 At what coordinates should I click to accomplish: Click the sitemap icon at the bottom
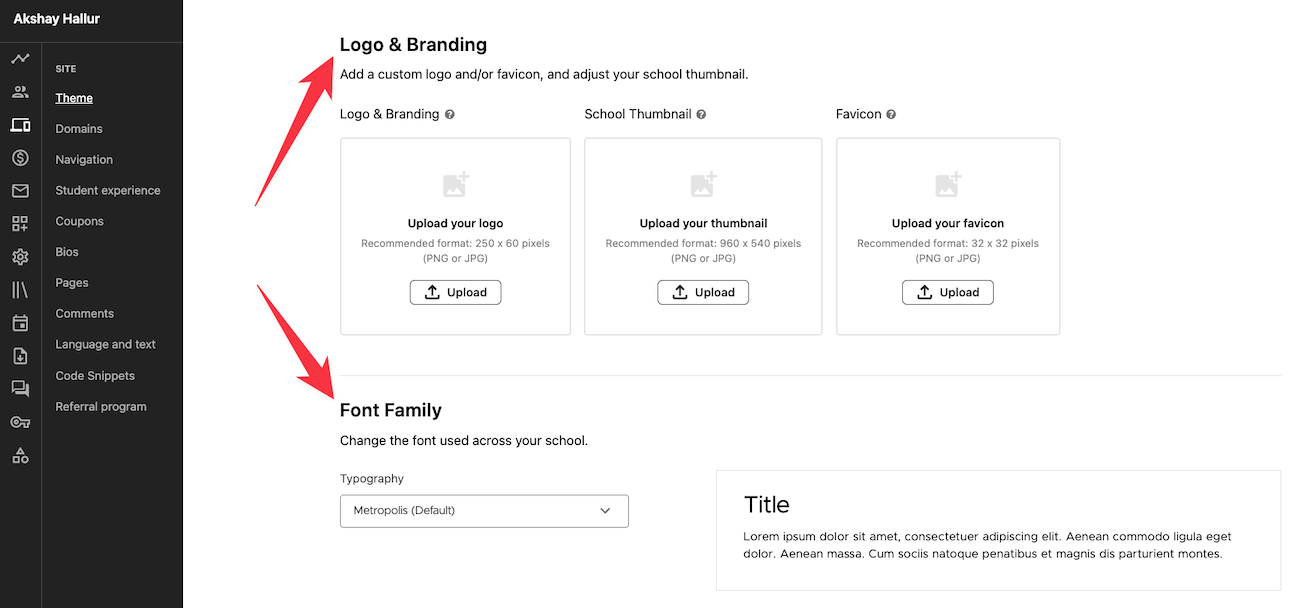point(20,455)
